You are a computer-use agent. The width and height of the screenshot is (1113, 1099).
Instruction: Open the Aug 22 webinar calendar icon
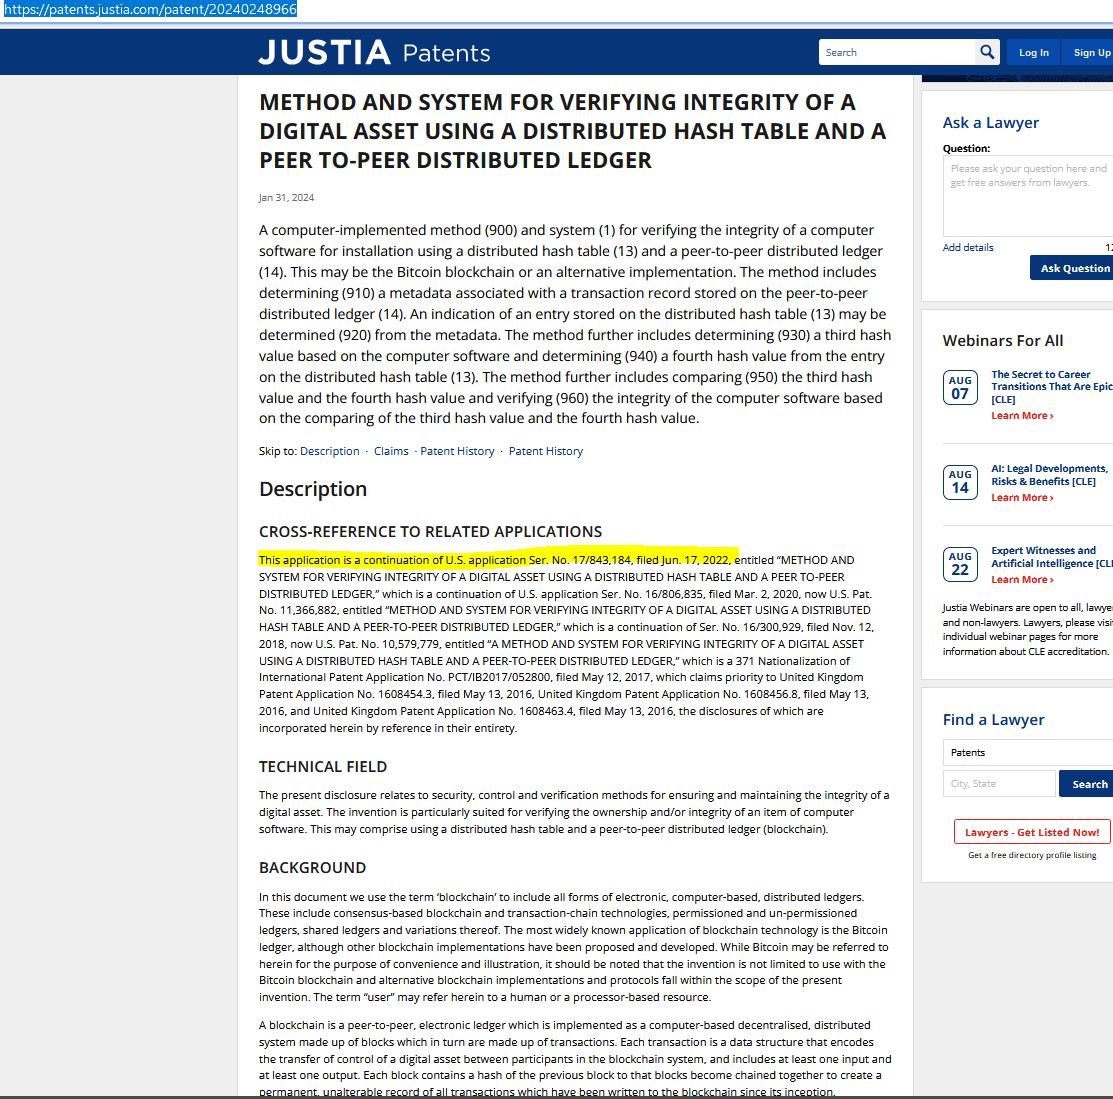[x=960, y=564]
